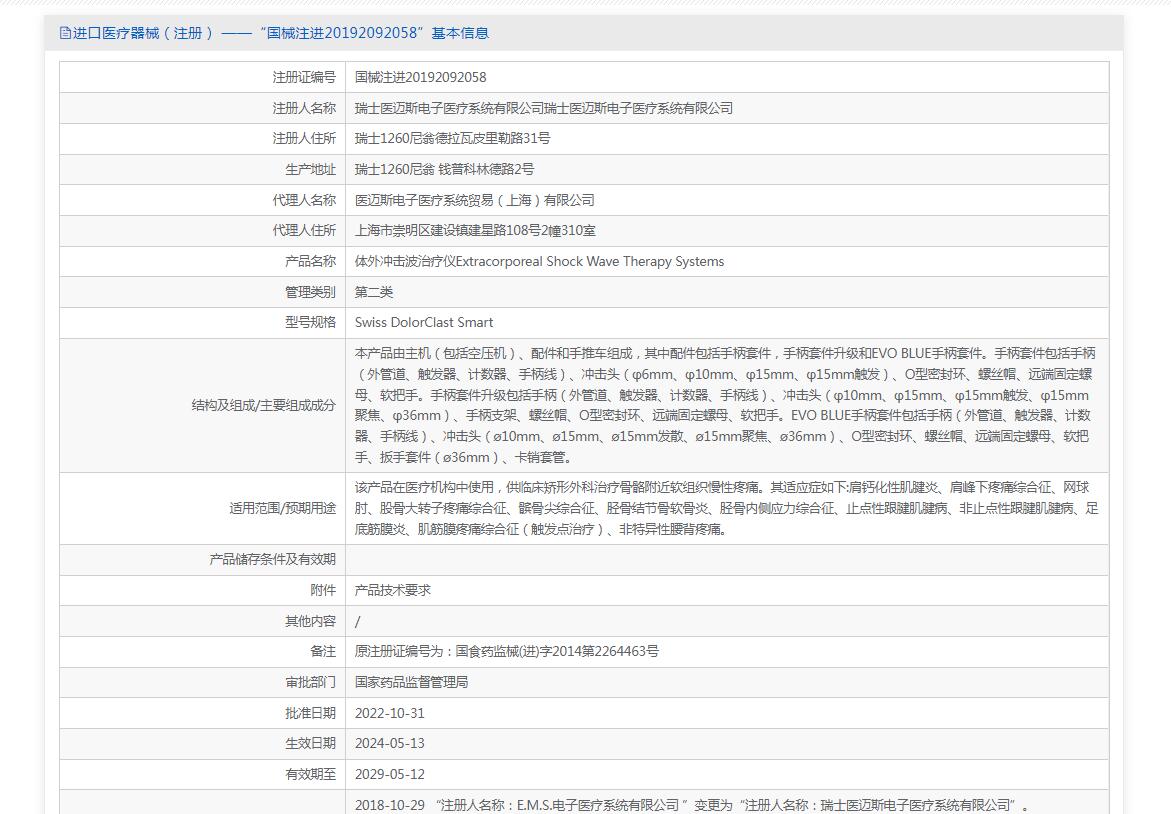The image size is (1171, 814).
Task: Select 国家药品监督管理局 approval department
Action: [411, 682]
